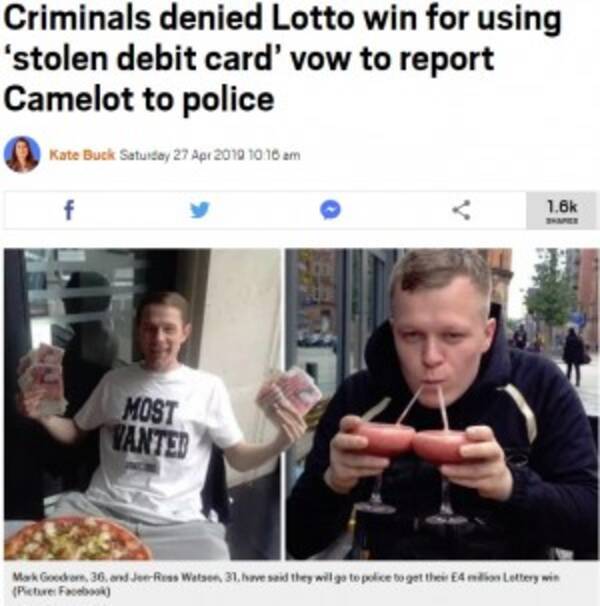Open the right photo of man drinking cocktails
This screenshot has height=606, width=600.
[x=442, y=404]
